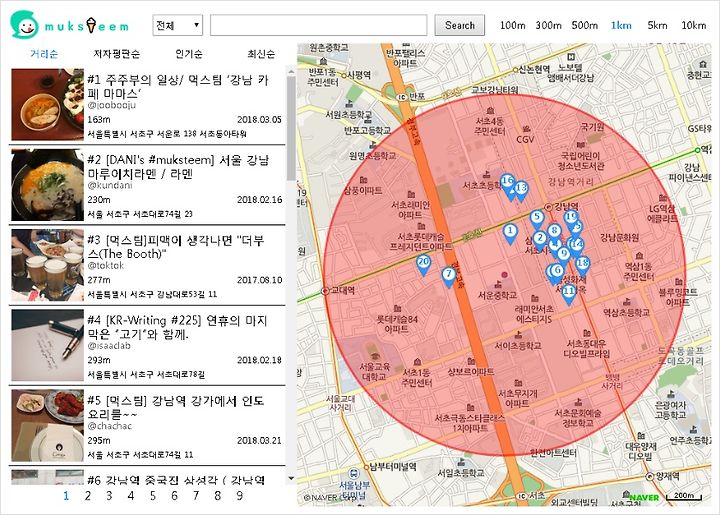Viewport: 720px width, 515px height.
Task: Click map marker number 9
Action: pos(563,255)
